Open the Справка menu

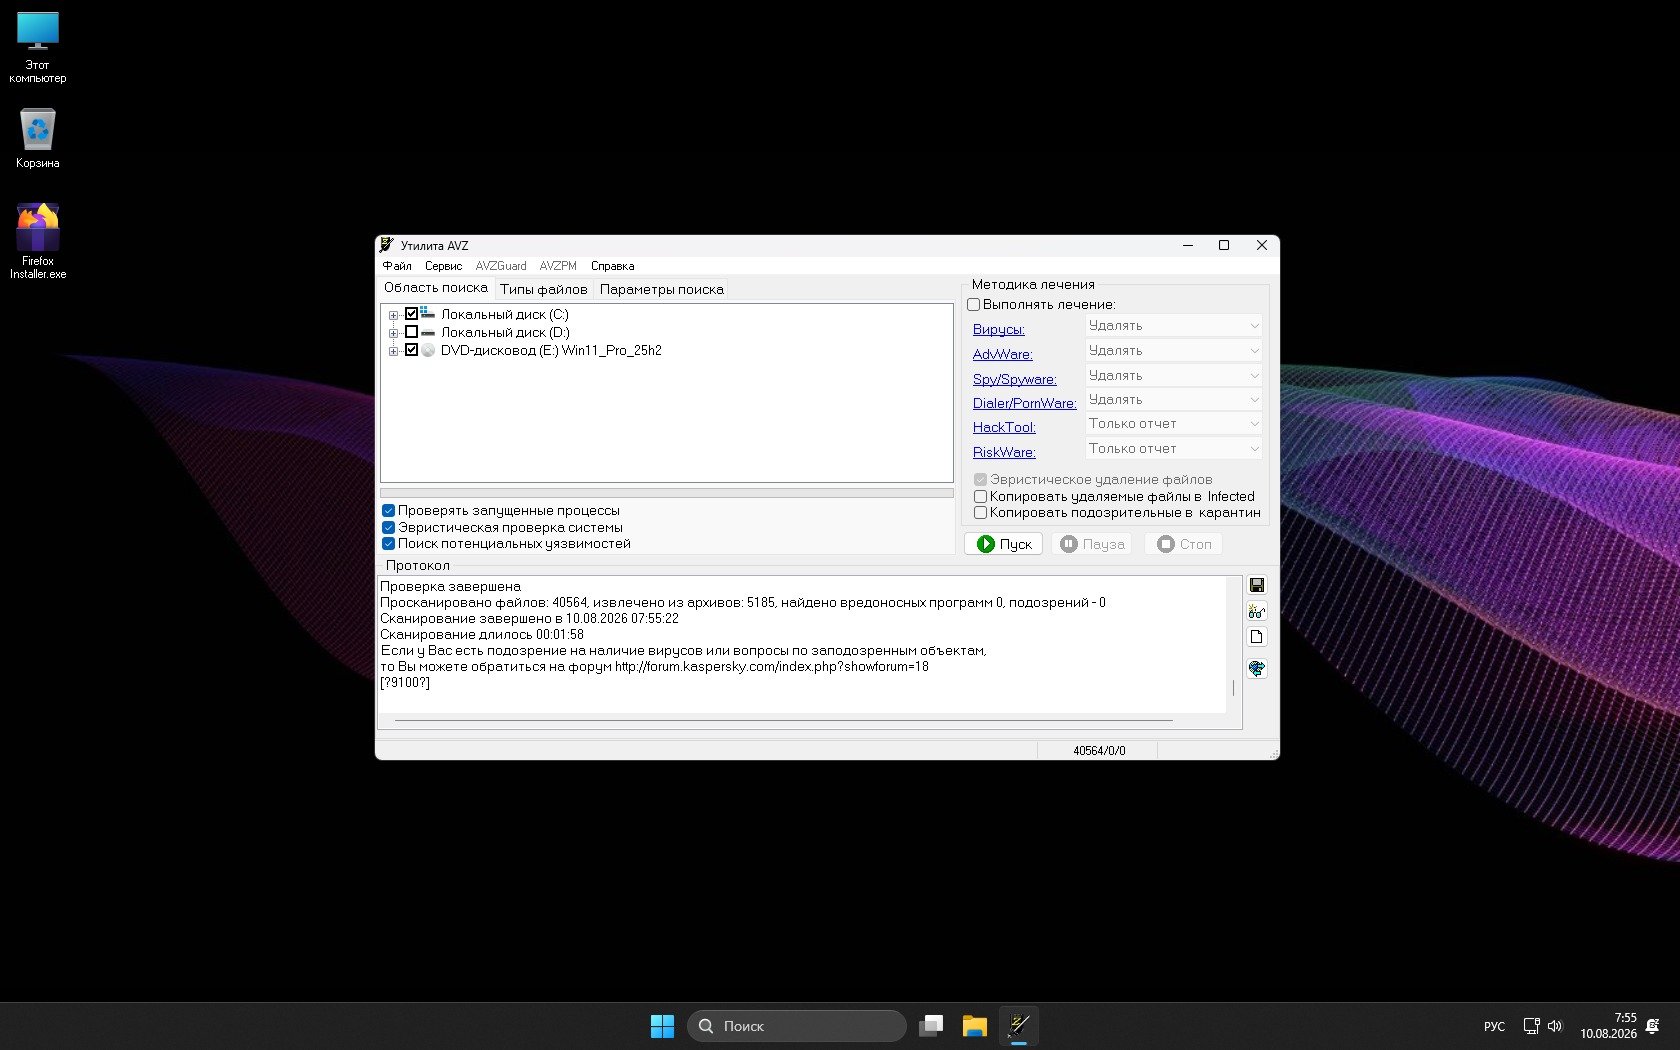click(612, 266)
